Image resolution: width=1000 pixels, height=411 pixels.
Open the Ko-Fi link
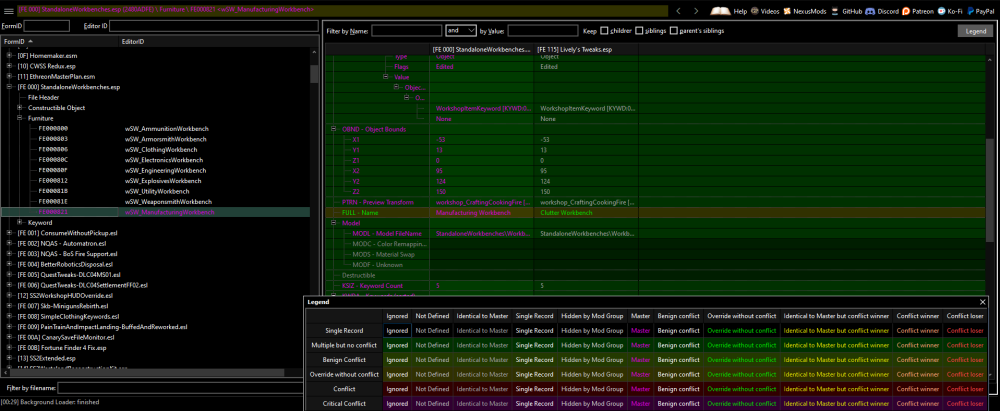(950, 11)
